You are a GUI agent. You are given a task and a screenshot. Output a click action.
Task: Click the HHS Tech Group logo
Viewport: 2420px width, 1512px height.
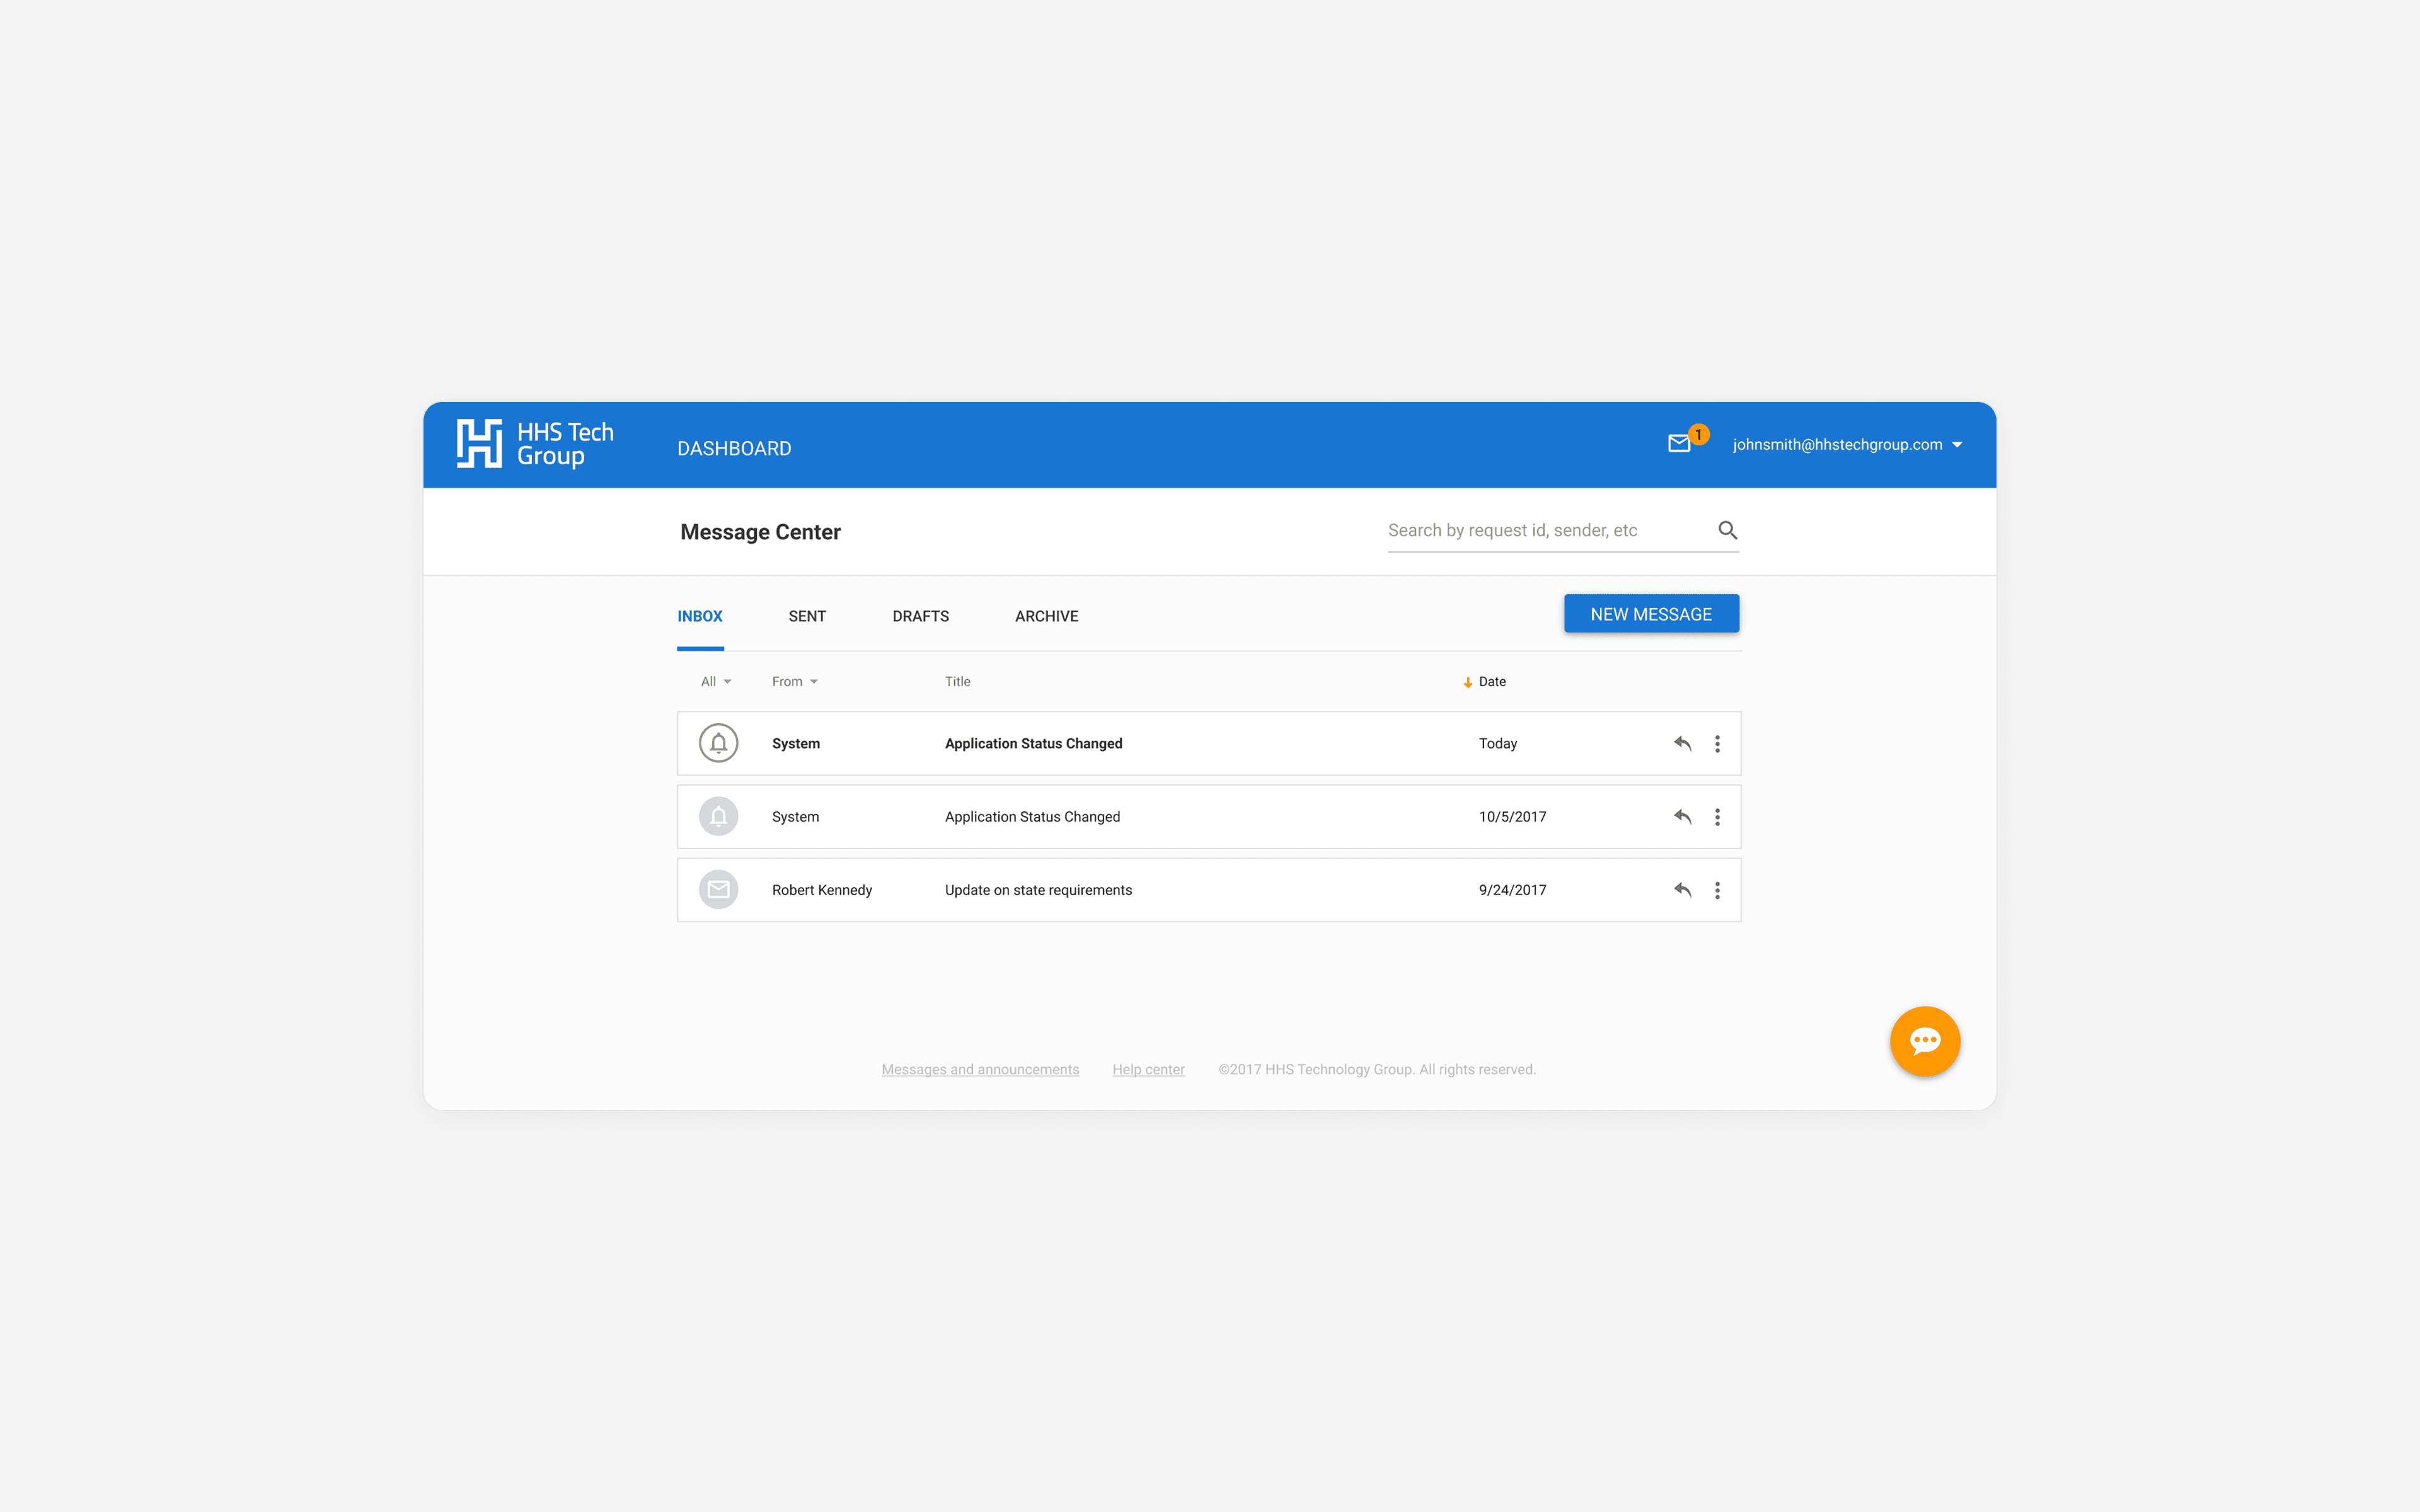point(535,444)
